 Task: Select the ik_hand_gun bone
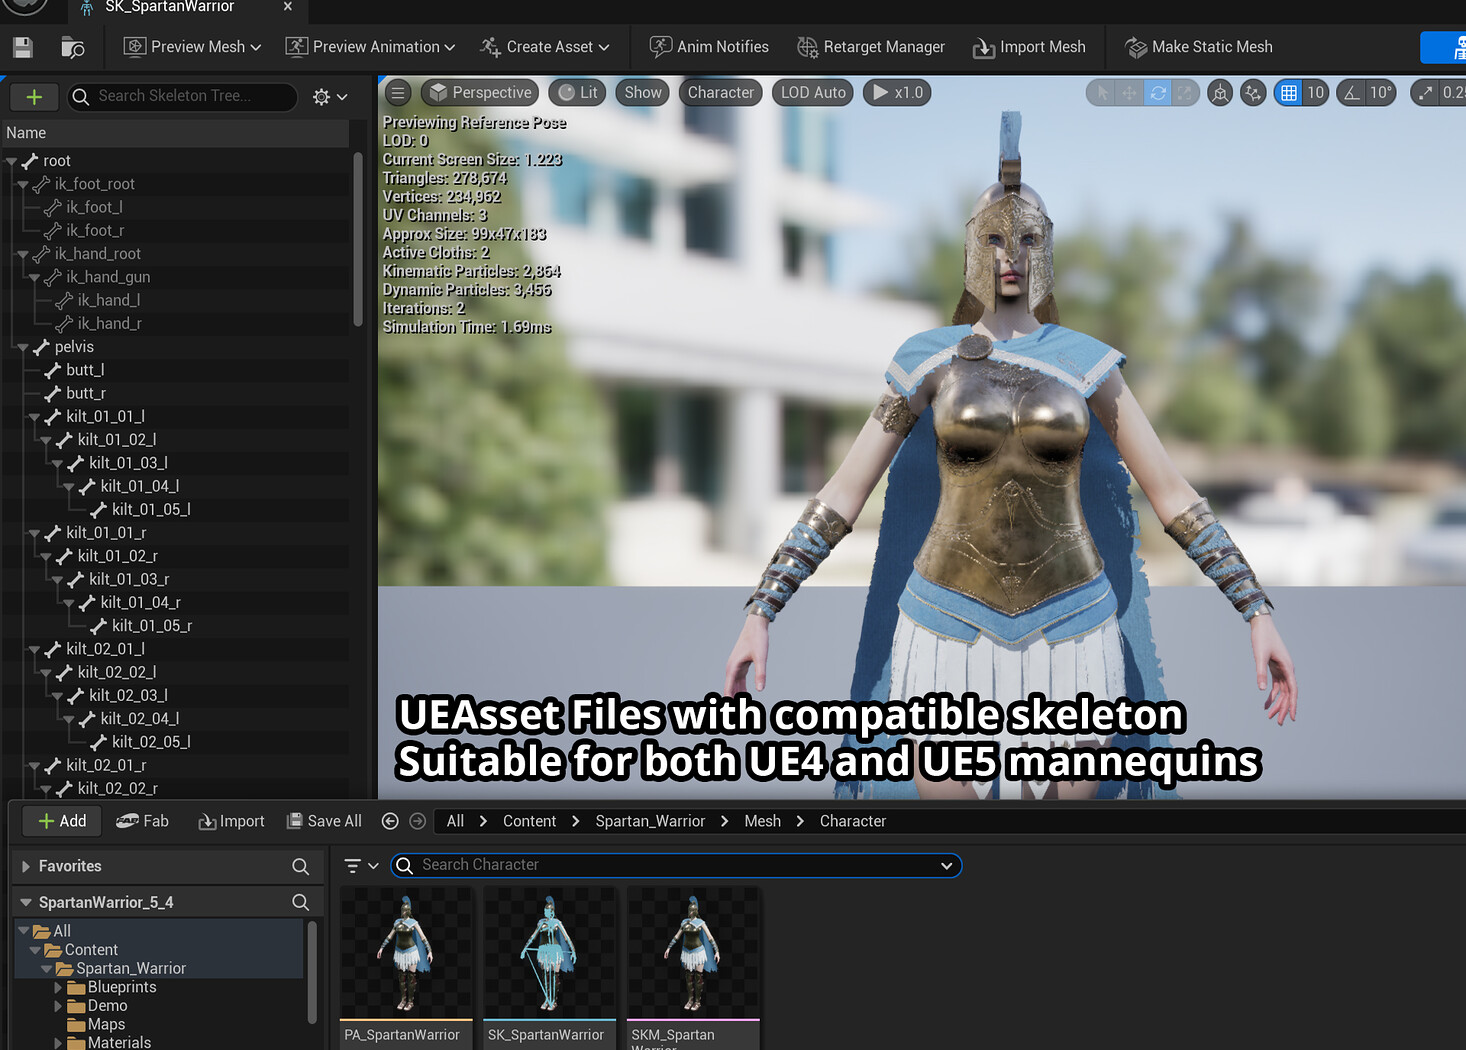pyautogui.click(x=108, y=277)
